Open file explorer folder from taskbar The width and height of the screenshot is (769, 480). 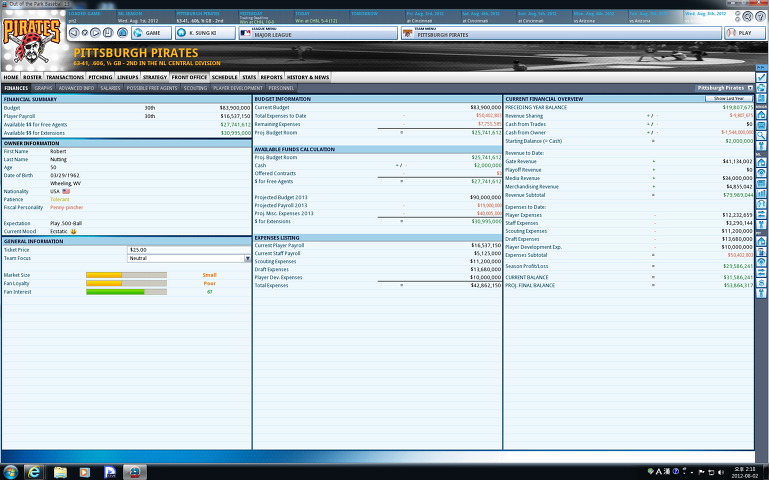tap(60, 472)
